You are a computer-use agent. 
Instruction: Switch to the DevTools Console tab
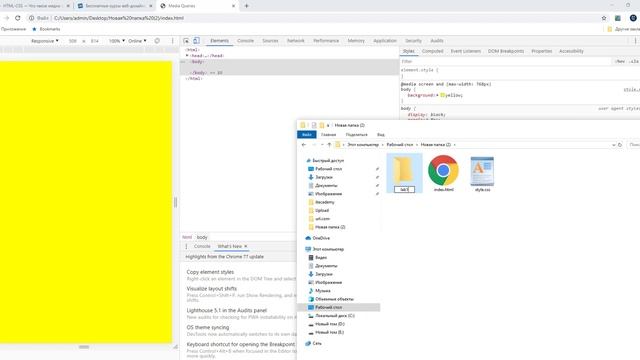(x=245, y=41)
